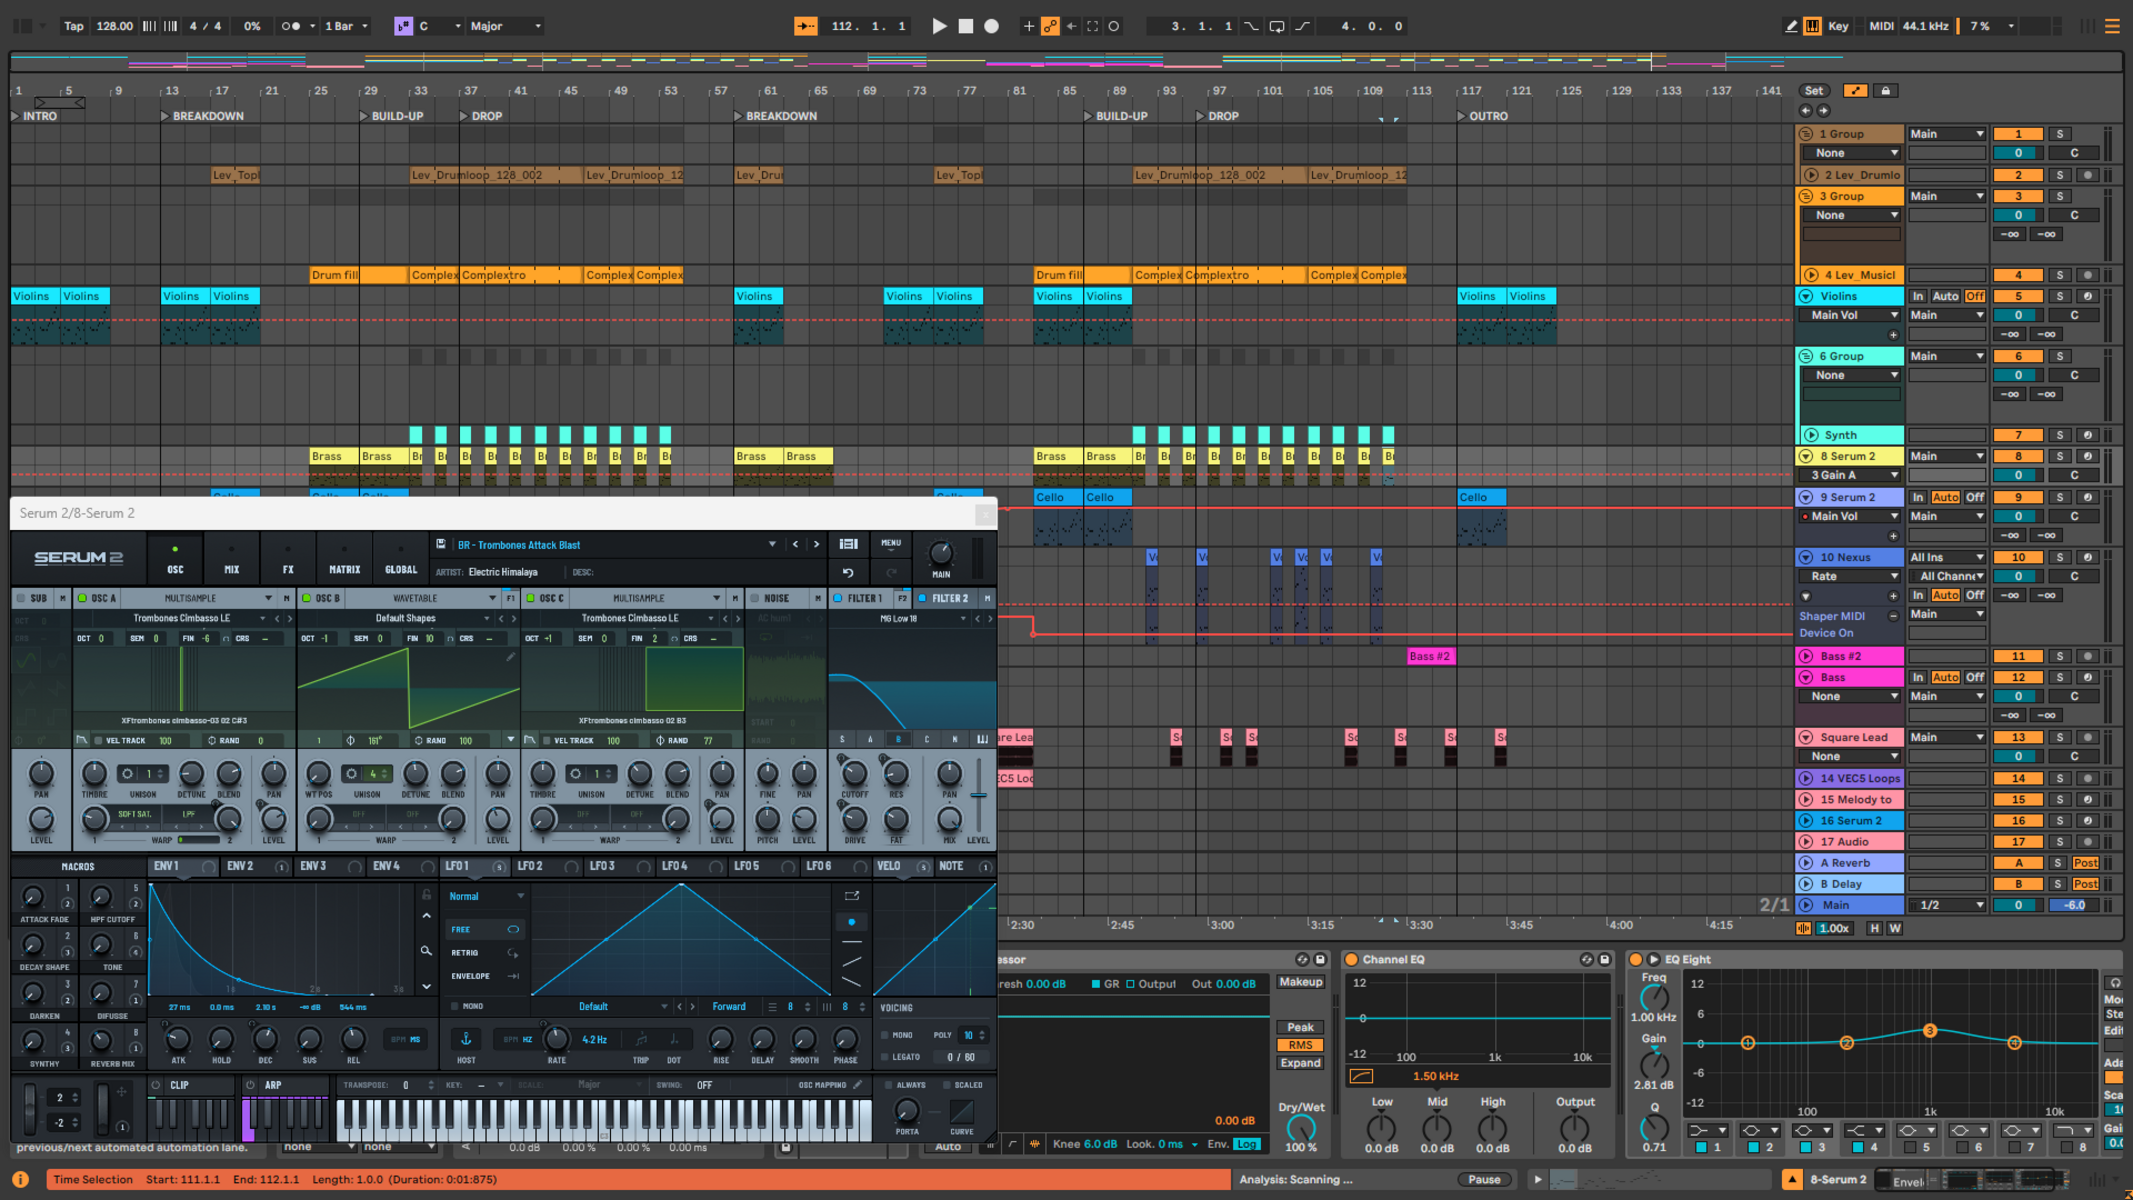Open the root note C dropdown

(x=441, y=26)
